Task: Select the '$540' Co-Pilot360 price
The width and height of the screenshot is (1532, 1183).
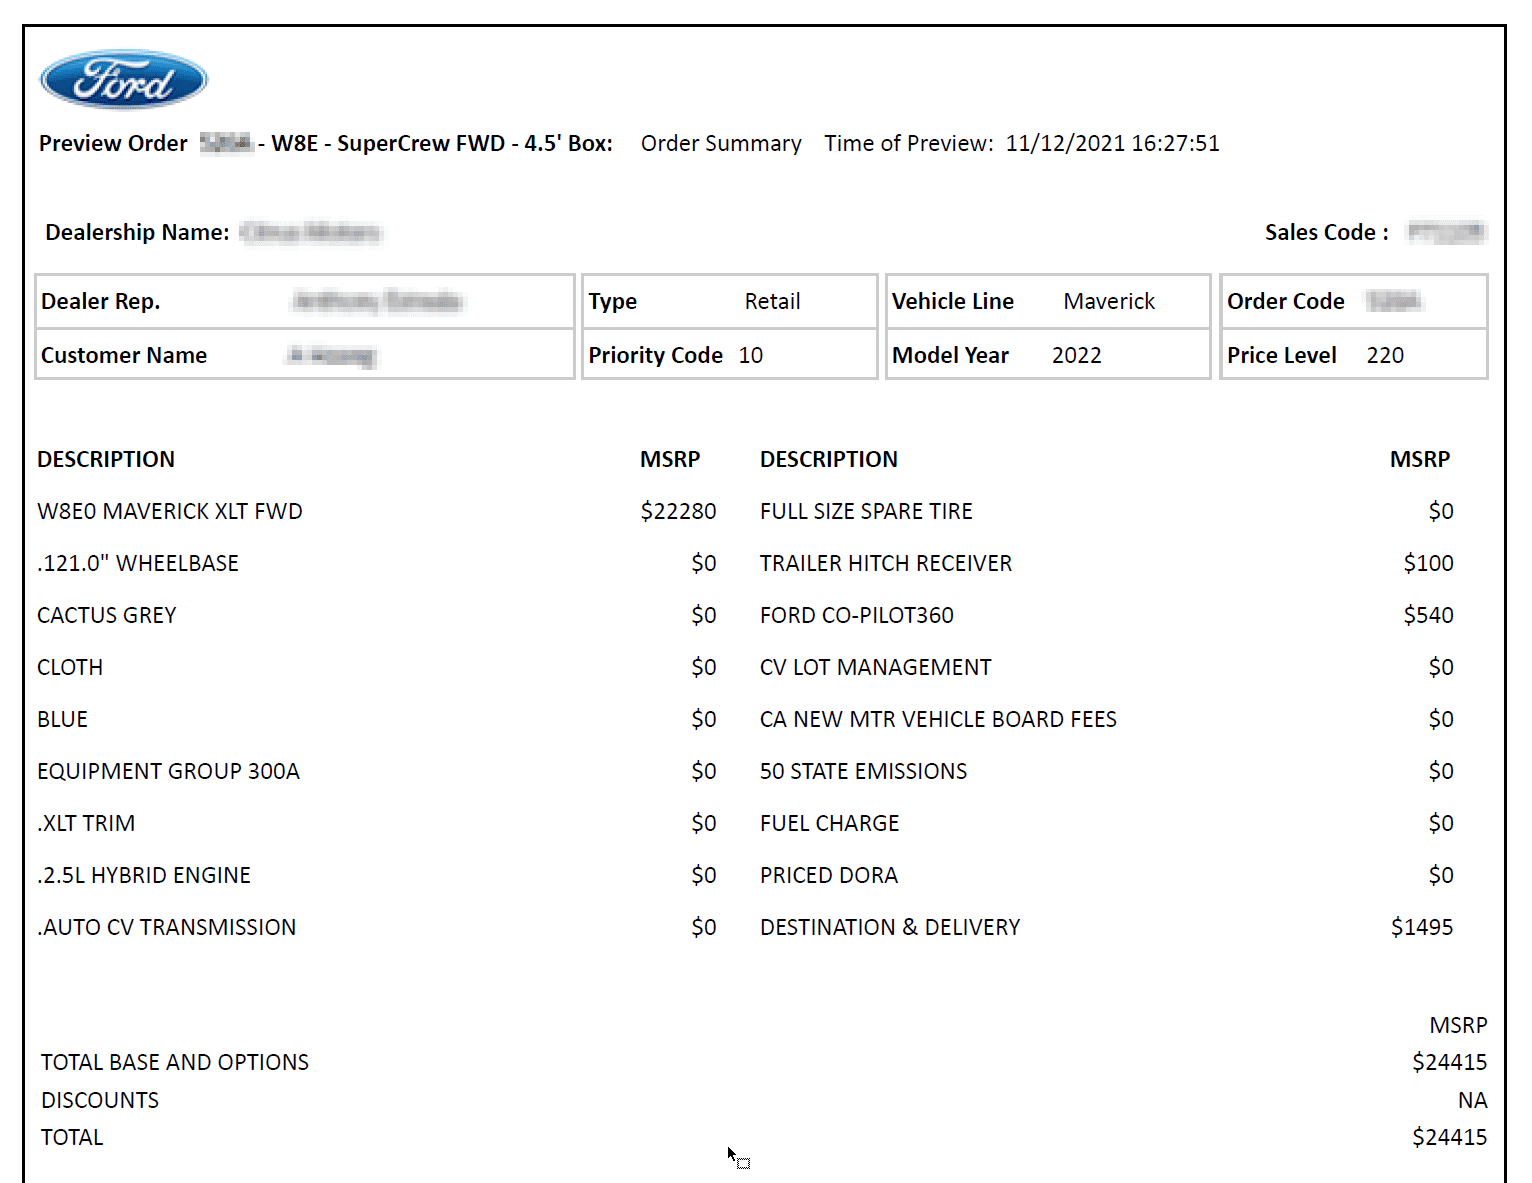Action: 1428,616
